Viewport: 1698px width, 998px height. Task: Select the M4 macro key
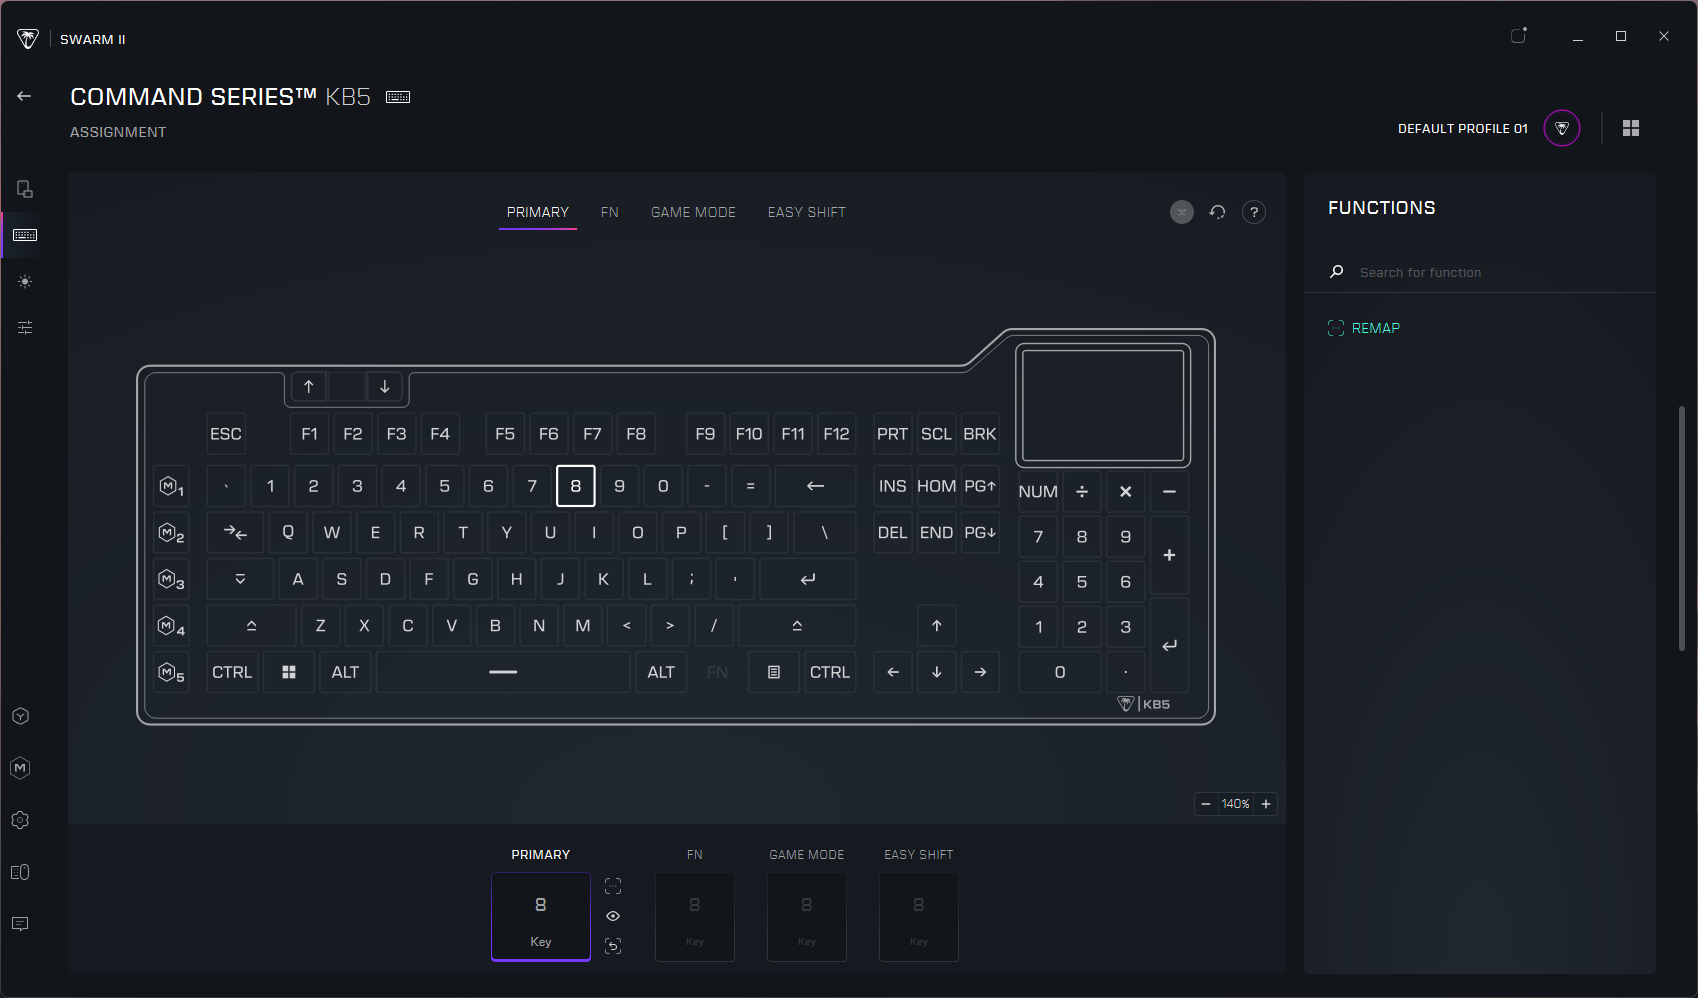[x=172, y=626]
